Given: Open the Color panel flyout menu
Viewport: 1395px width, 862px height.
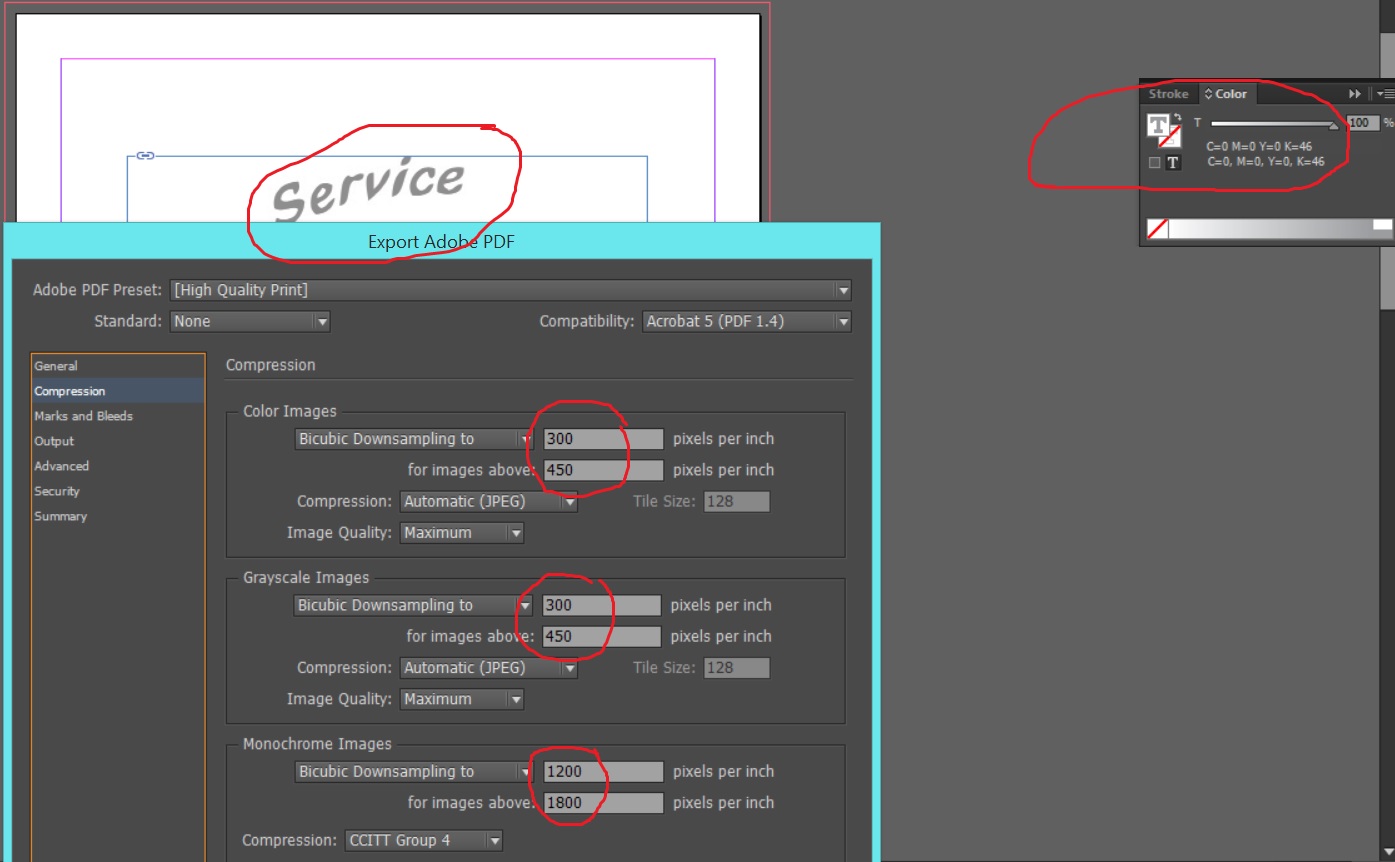Looking at the screenshot, I should coord(1385,94).
